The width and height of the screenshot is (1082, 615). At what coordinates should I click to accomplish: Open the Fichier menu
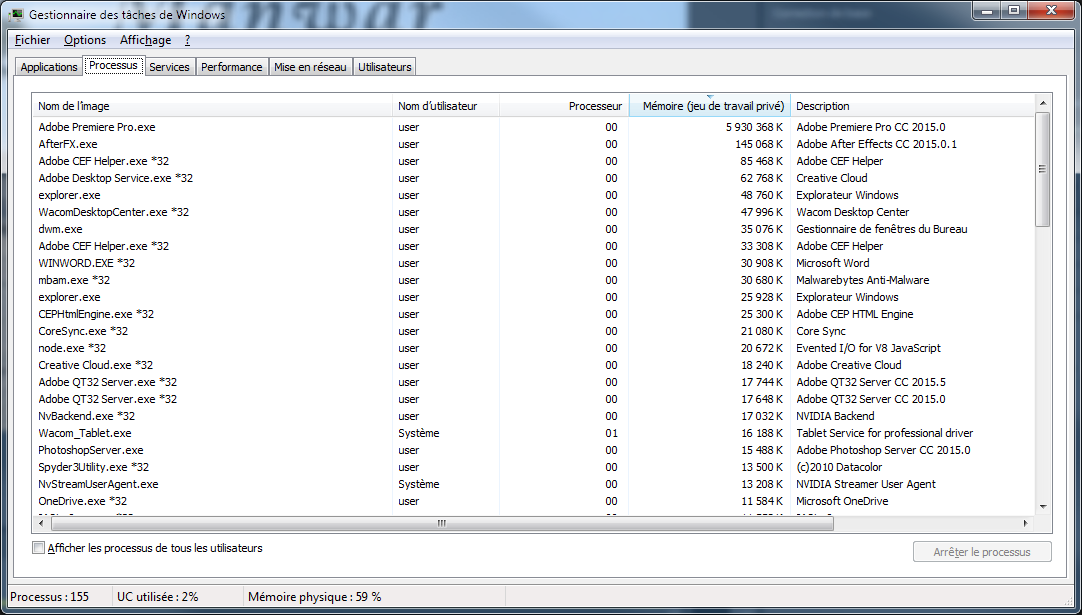(32, 40)
